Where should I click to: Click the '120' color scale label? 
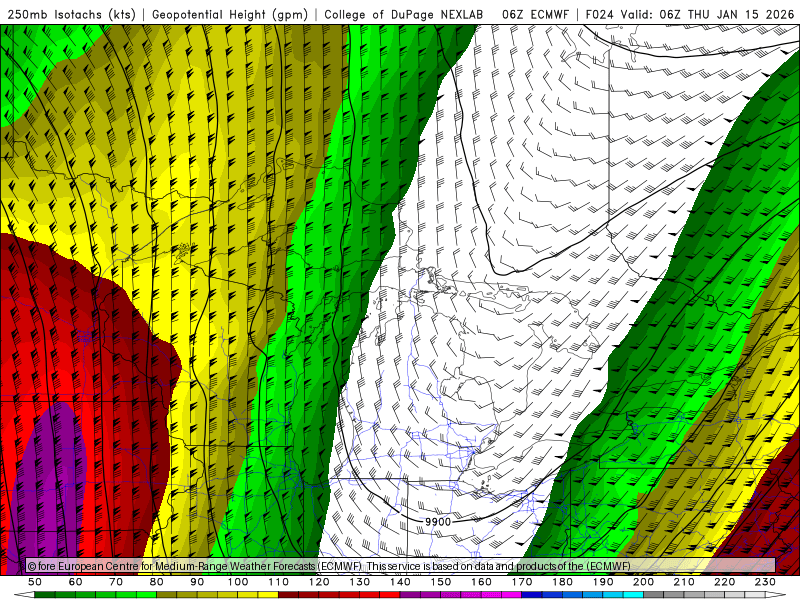tap(319, 582)
